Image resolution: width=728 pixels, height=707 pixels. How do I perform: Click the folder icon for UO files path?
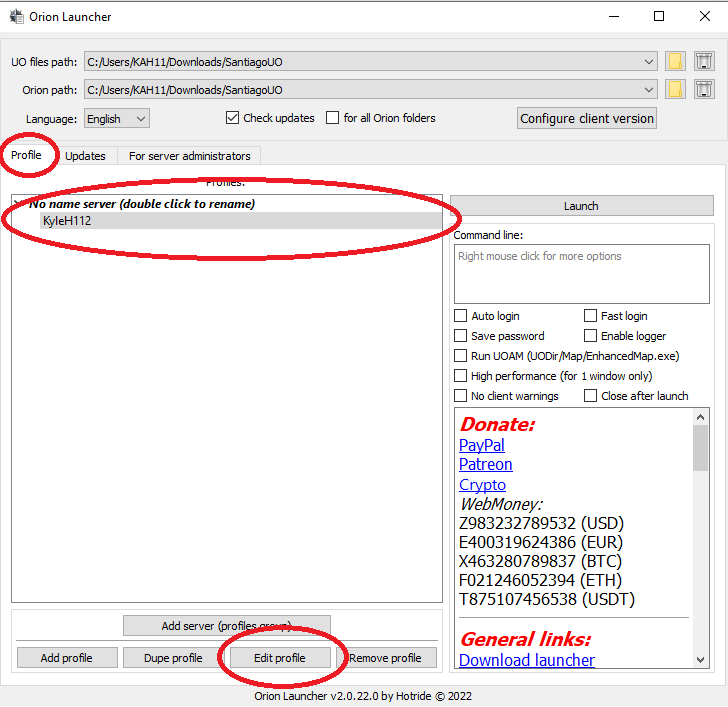[675, 62]
